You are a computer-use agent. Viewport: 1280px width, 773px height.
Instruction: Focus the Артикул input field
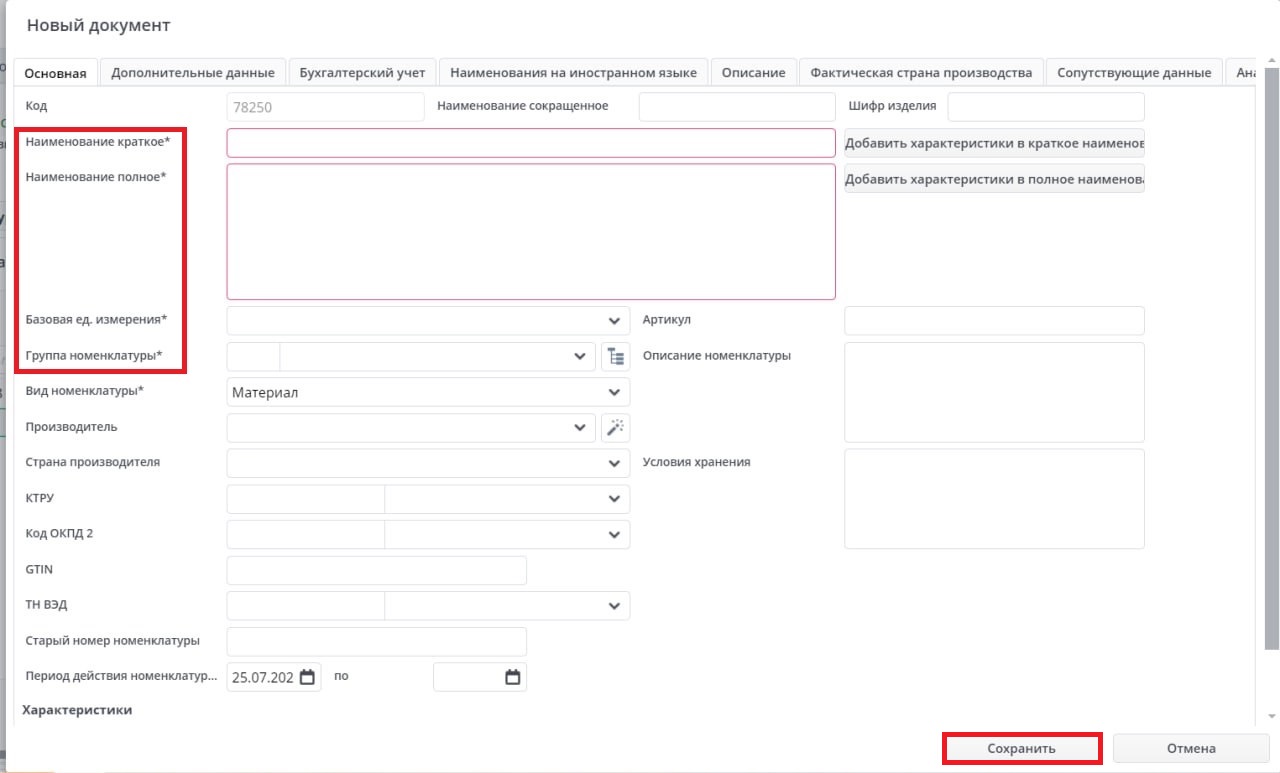[994, 321]
